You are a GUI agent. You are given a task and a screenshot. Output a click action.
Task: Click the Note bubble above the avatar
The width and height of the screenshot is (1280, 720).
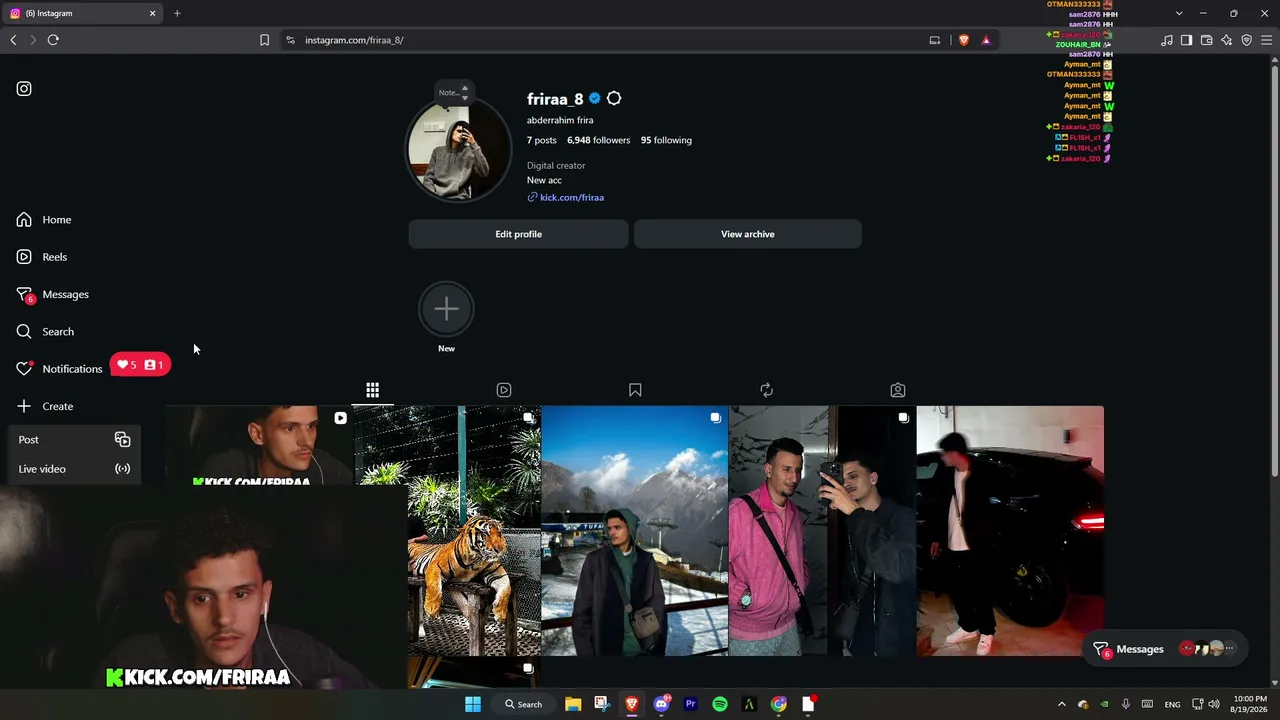pos(453,93)
